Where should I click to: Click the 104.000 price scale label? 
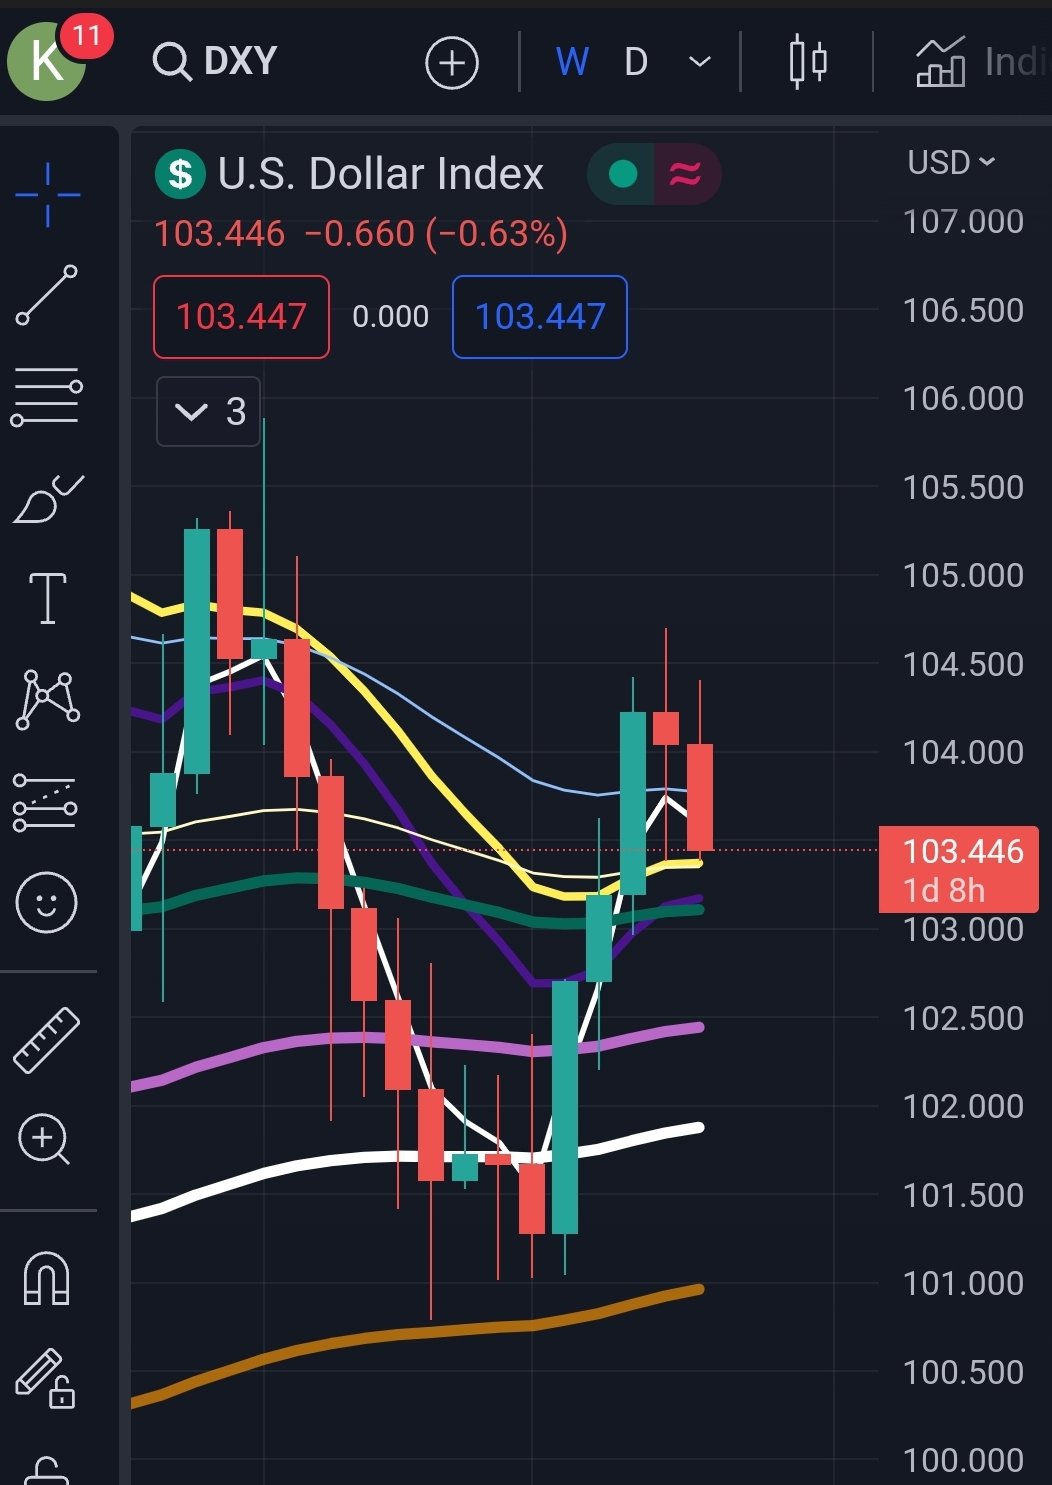(x=963, y=752)
